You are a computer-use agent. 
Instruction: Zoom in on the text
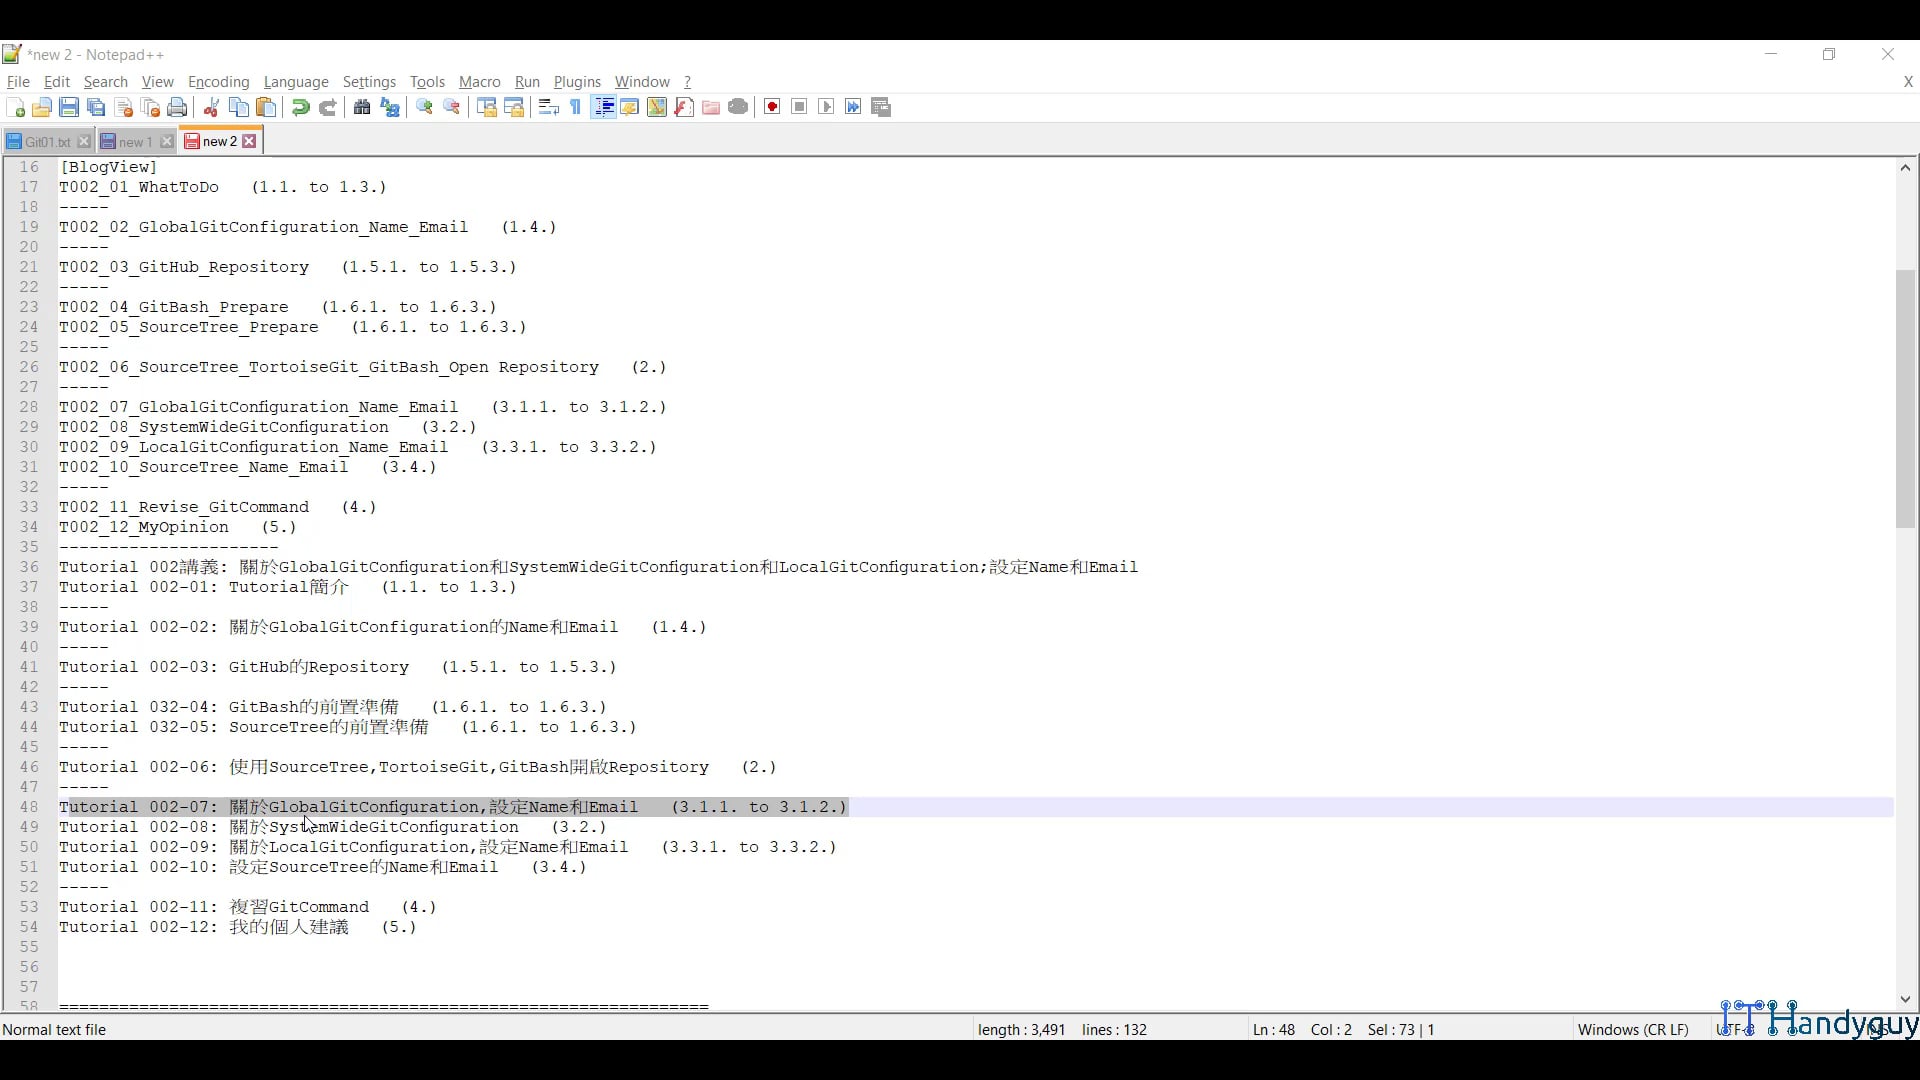pos(425,107)
